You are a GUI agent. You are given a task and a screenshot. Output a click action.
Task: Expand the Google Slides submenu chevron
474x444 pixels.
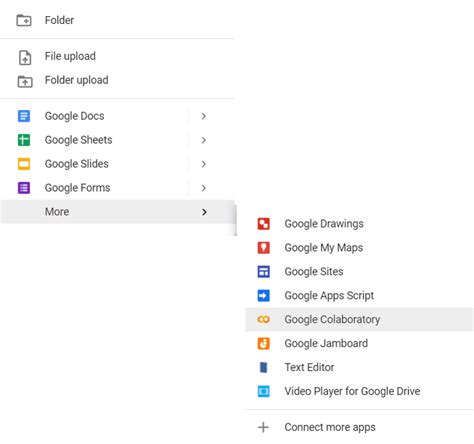(x=204, y=164)
